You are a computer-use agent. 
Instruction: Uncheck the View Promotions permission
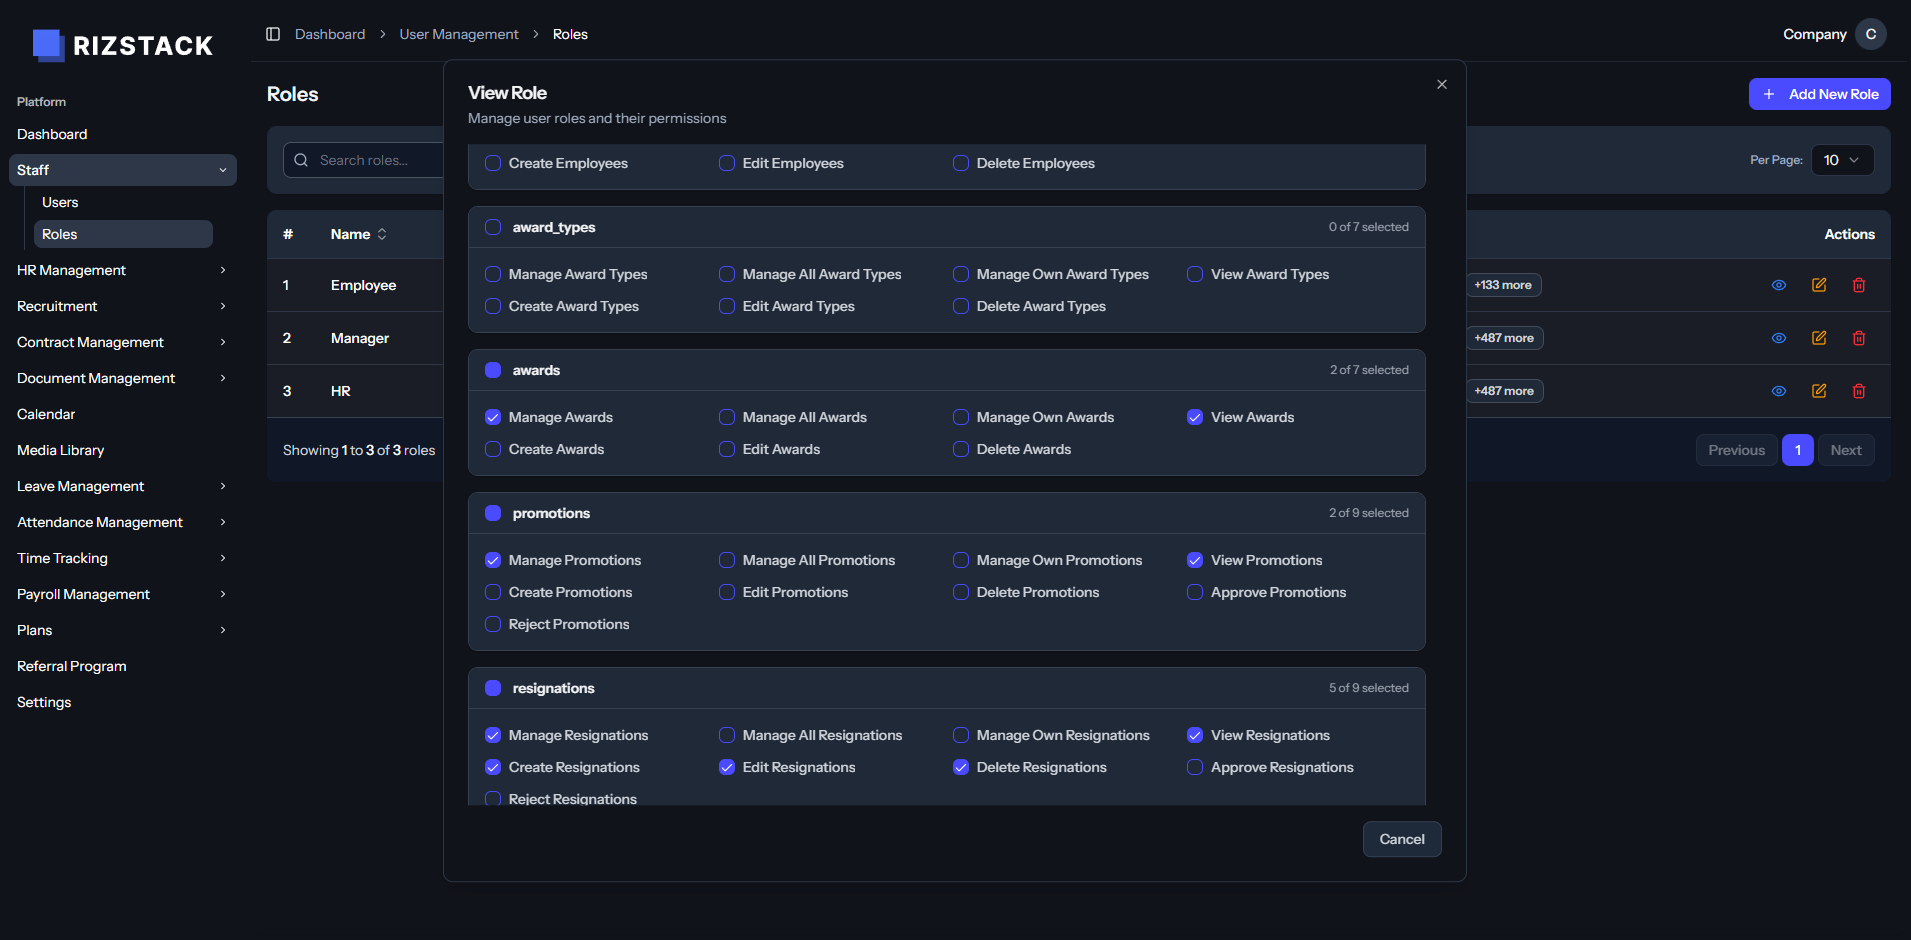tap(1195, 560)
